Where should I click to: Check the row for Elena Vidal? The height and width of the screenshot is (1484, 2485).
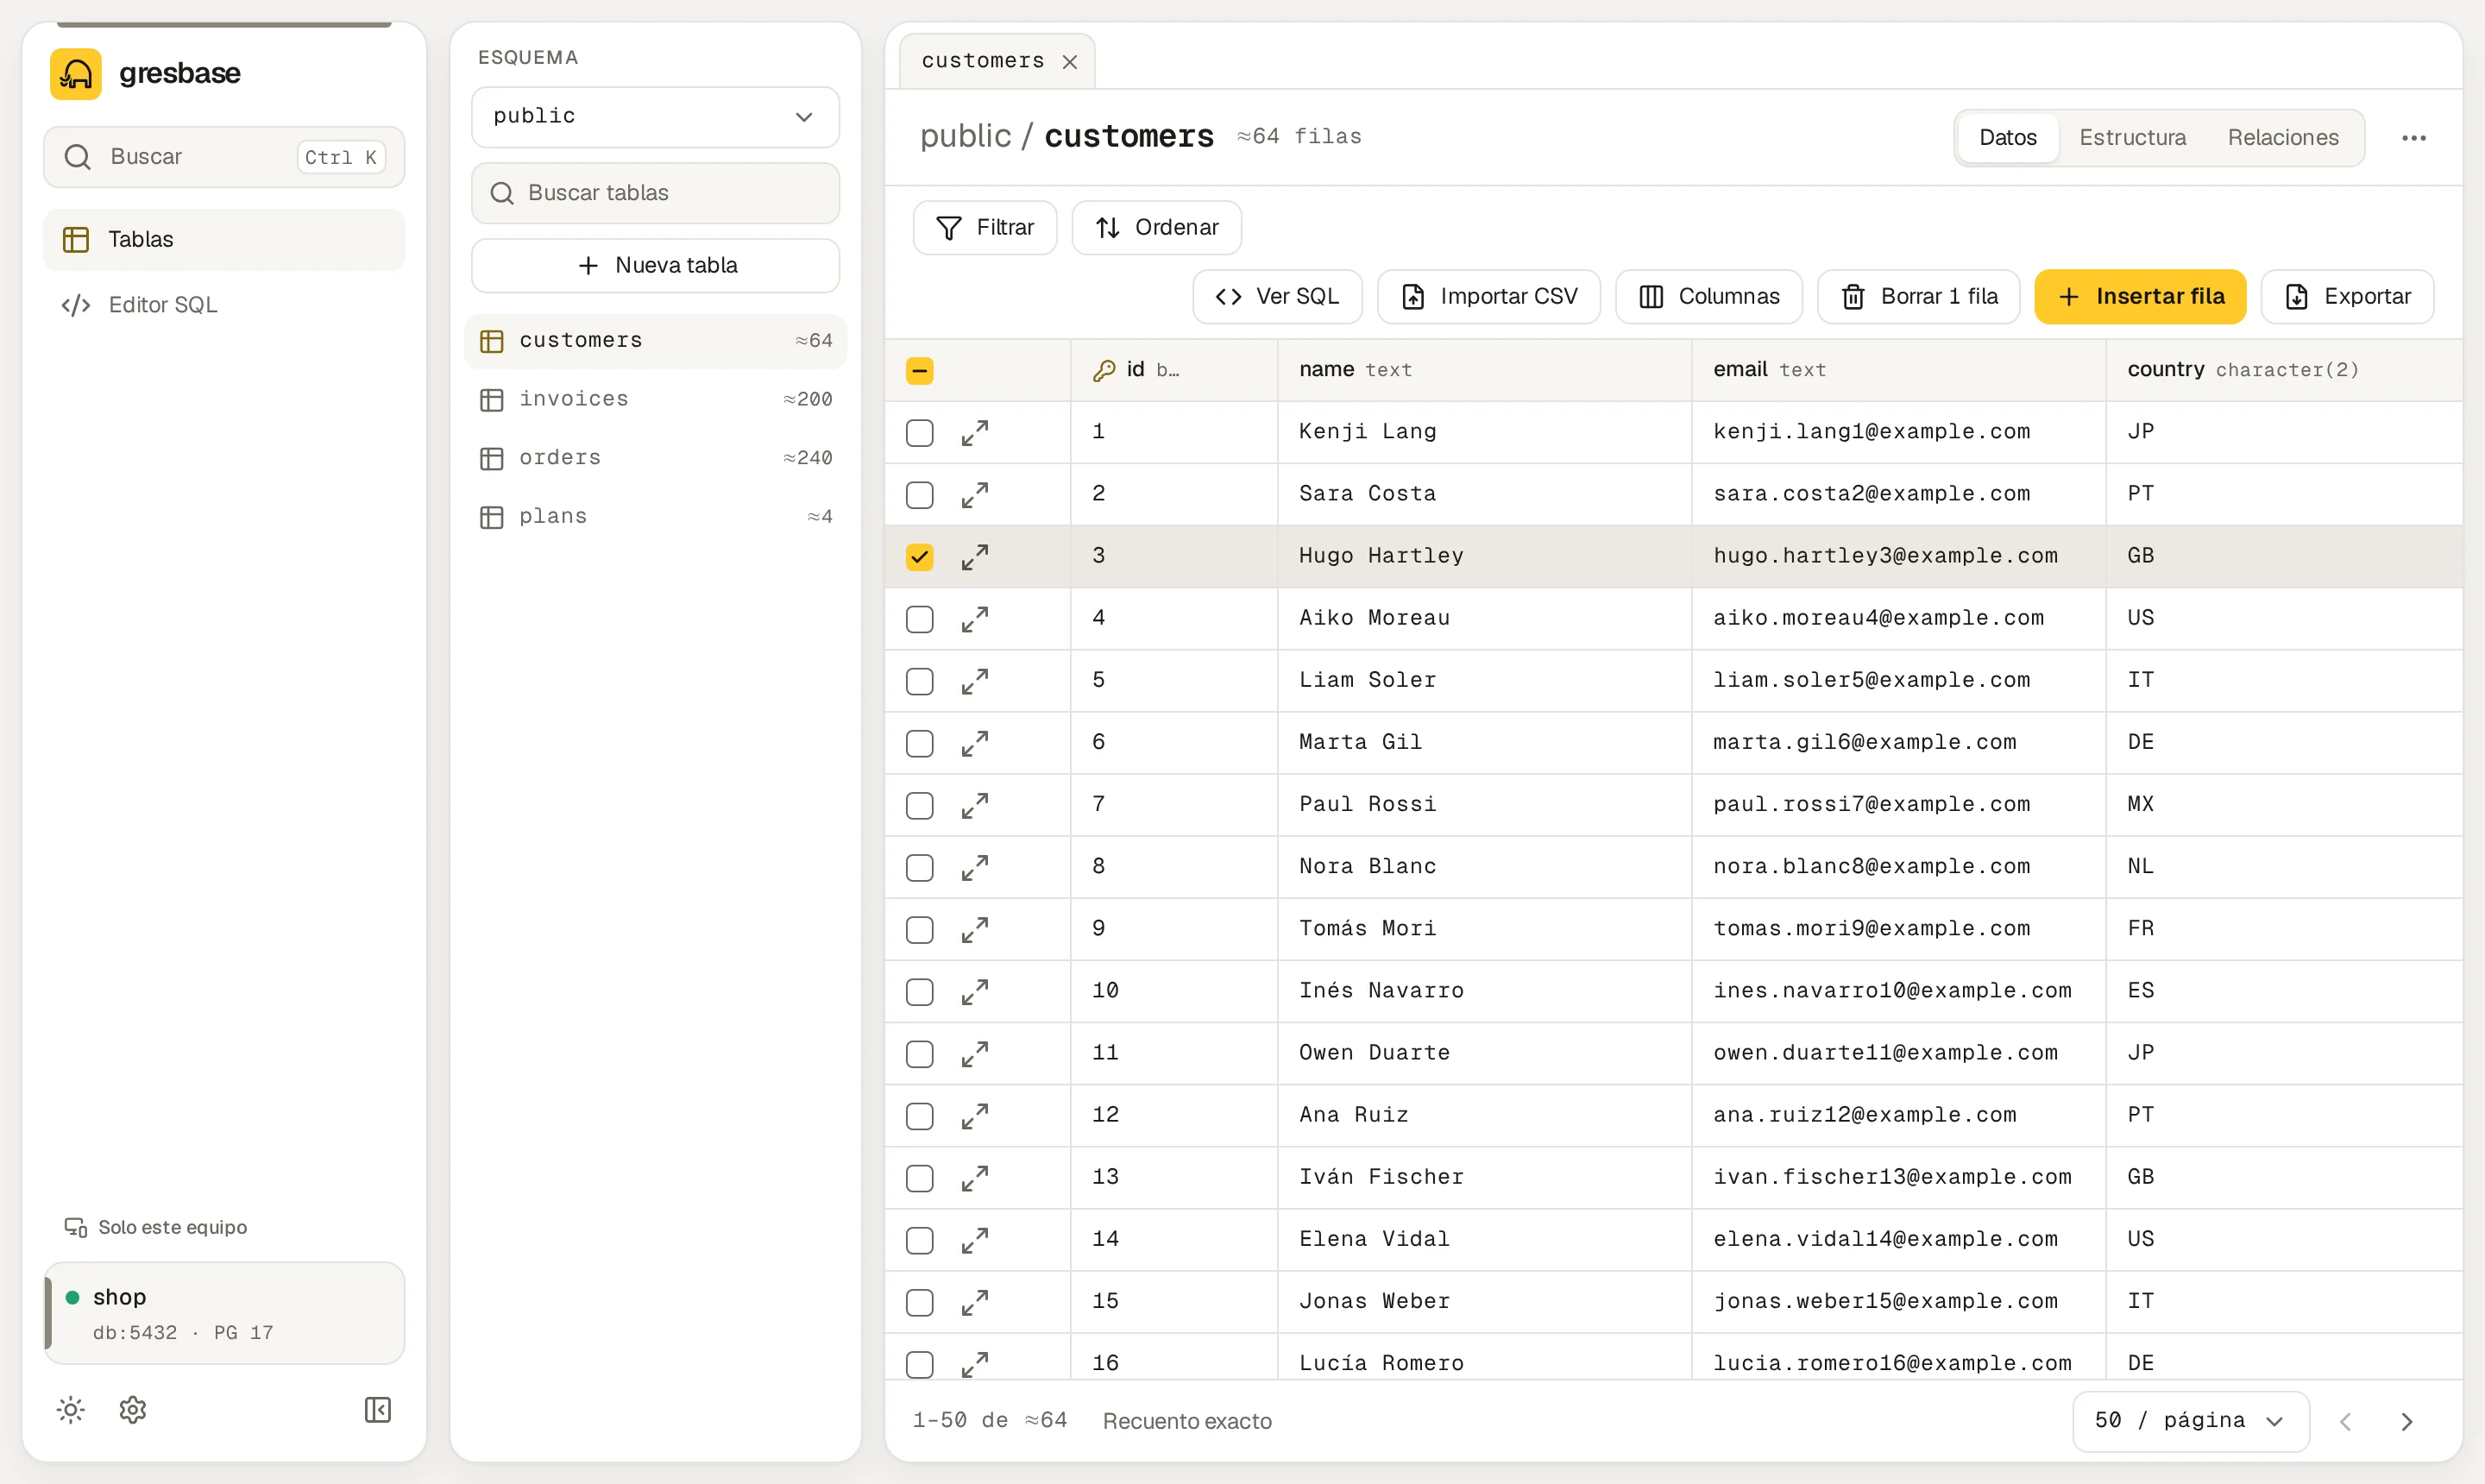(x=919, y=1240)
